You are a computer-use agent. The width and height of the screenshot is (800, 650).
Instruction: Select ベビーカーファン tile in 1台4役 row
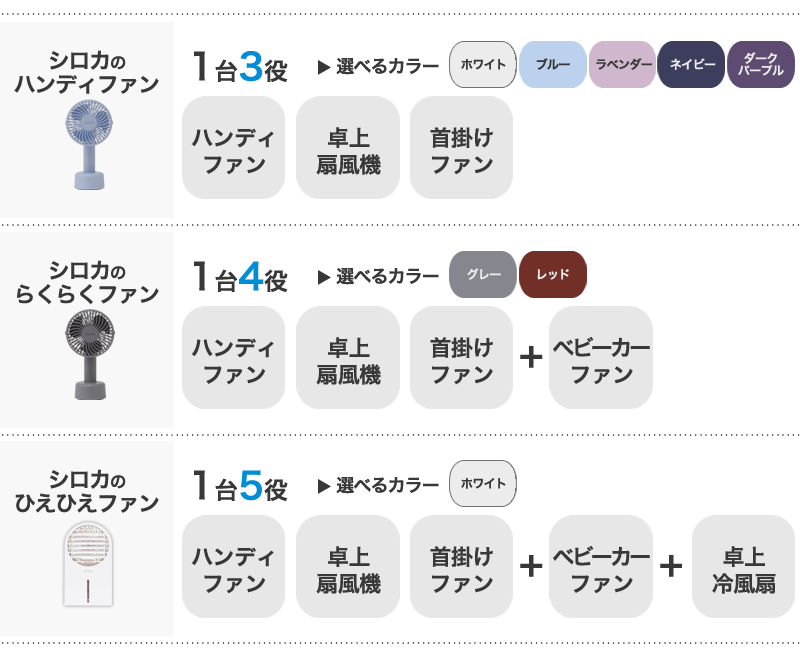pyautogui.click(x=601, y=358)
